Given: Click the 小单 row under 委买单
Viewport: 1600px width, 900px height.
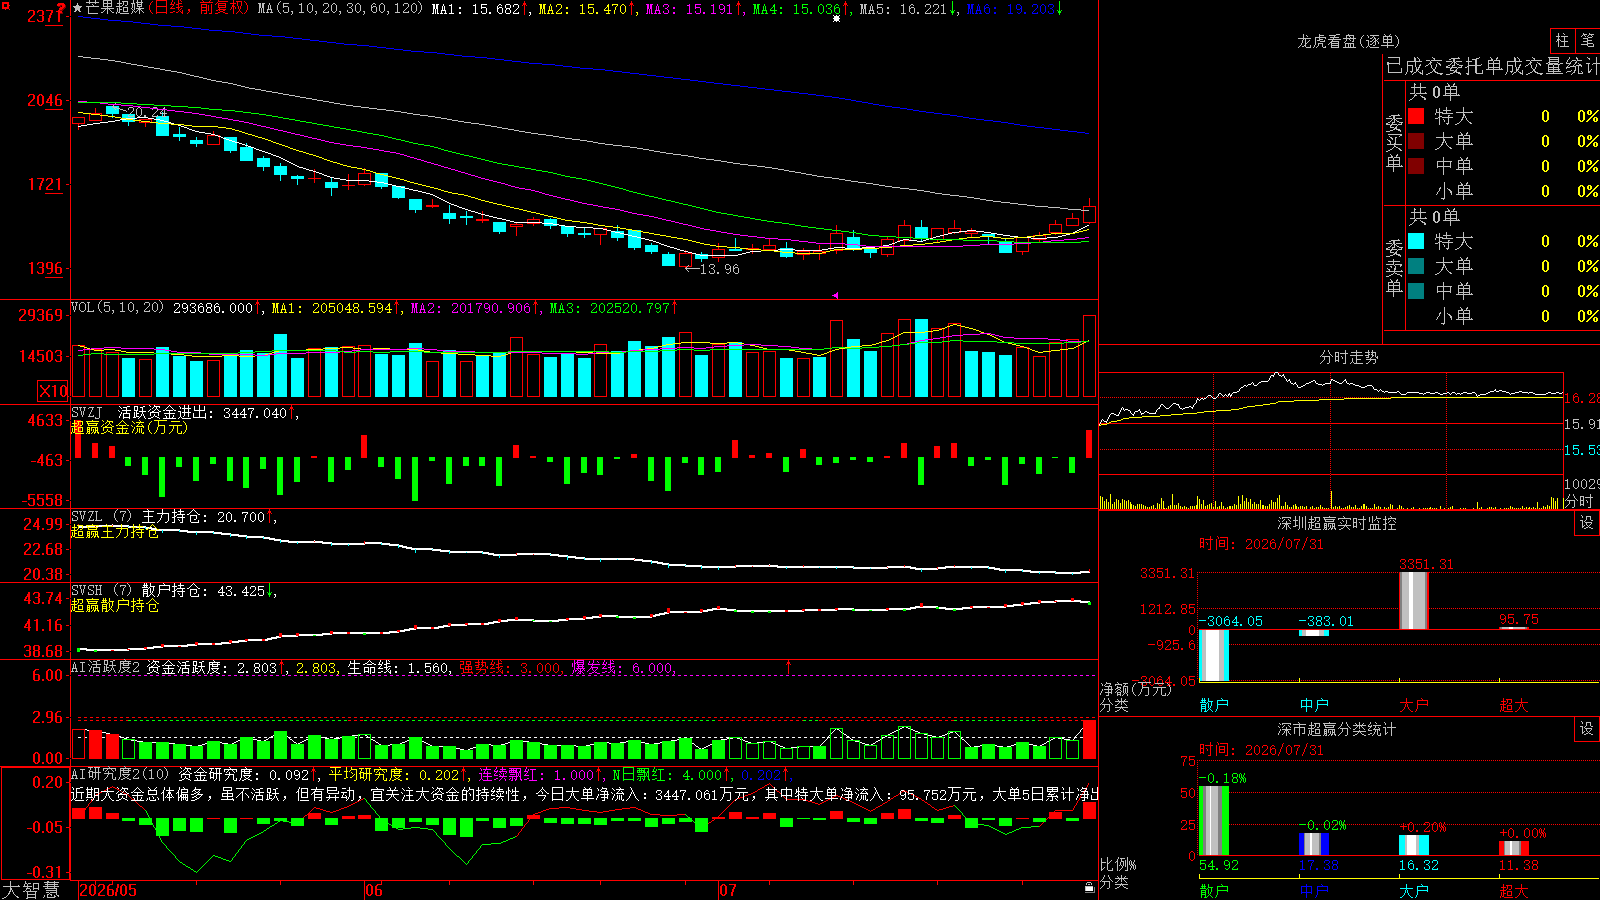Looking at the screenshot, I should (1503, 191).
